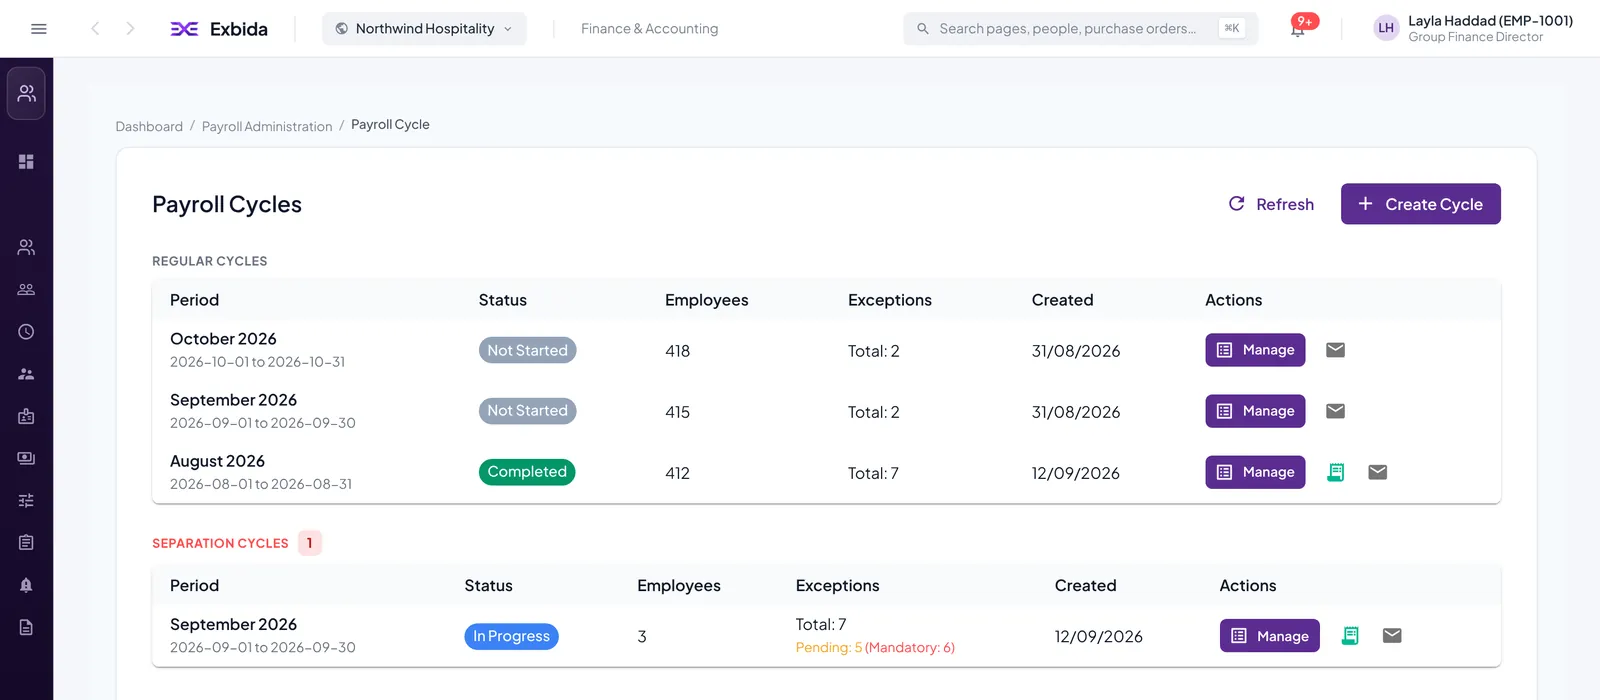
Task: Click the Create Cycle button
Action: point(1420,204)
